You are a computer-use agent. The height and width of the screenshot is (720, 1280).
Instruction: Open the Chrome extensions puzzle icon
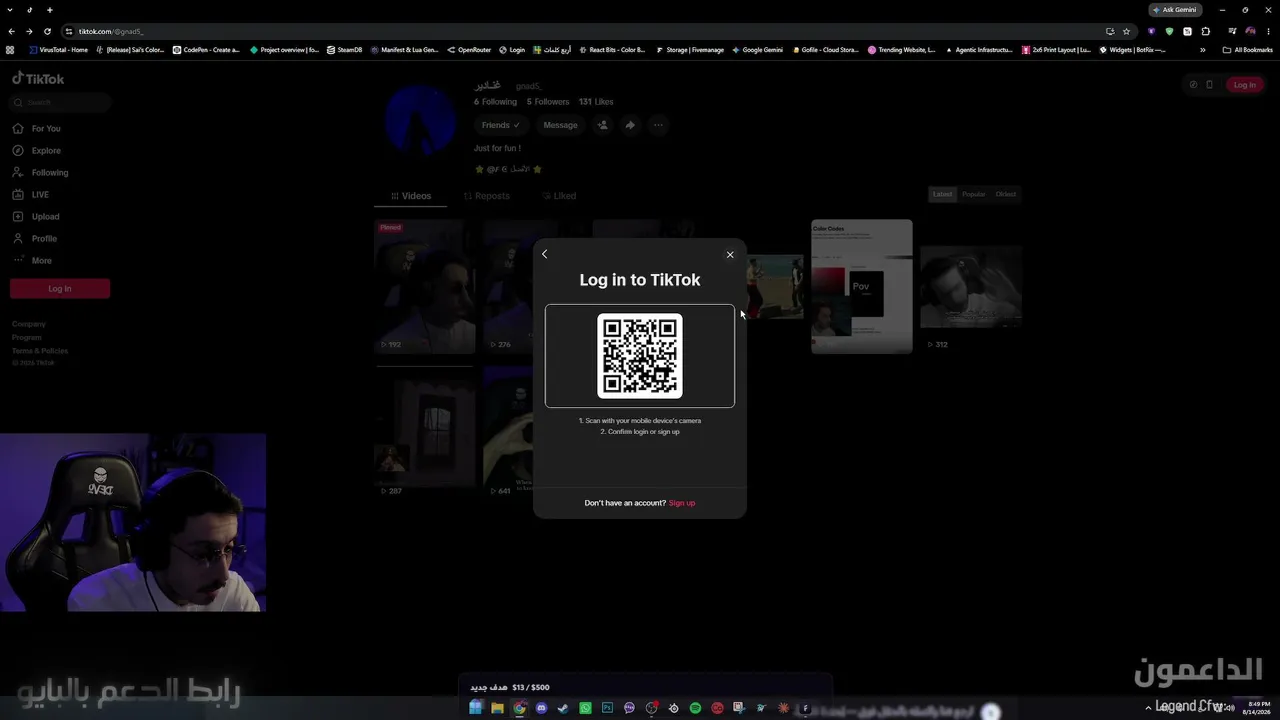pos(1205,31)
